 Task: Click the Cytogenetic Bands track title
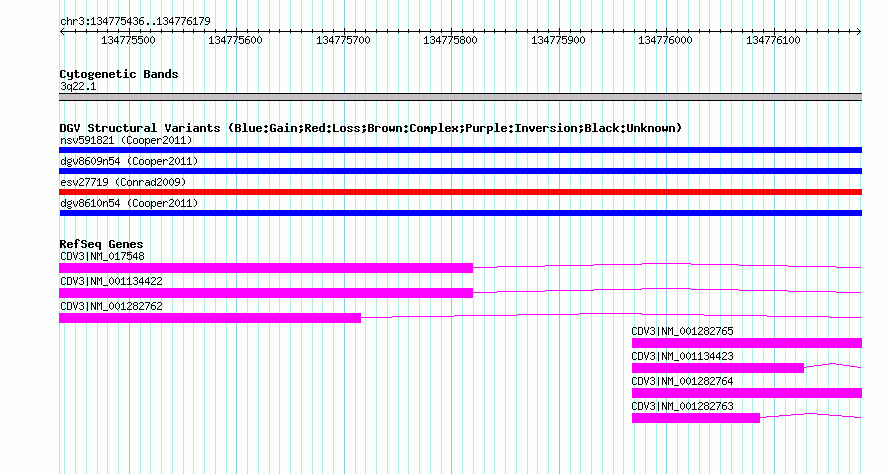coord(119,74)
